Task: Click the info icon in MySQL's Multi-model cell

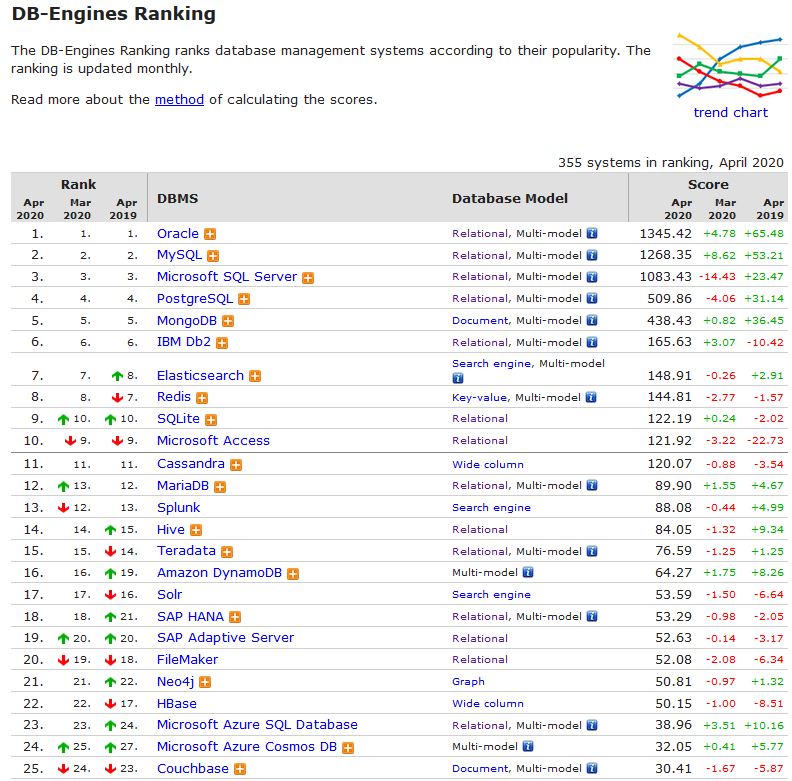Action: point(592,255)
